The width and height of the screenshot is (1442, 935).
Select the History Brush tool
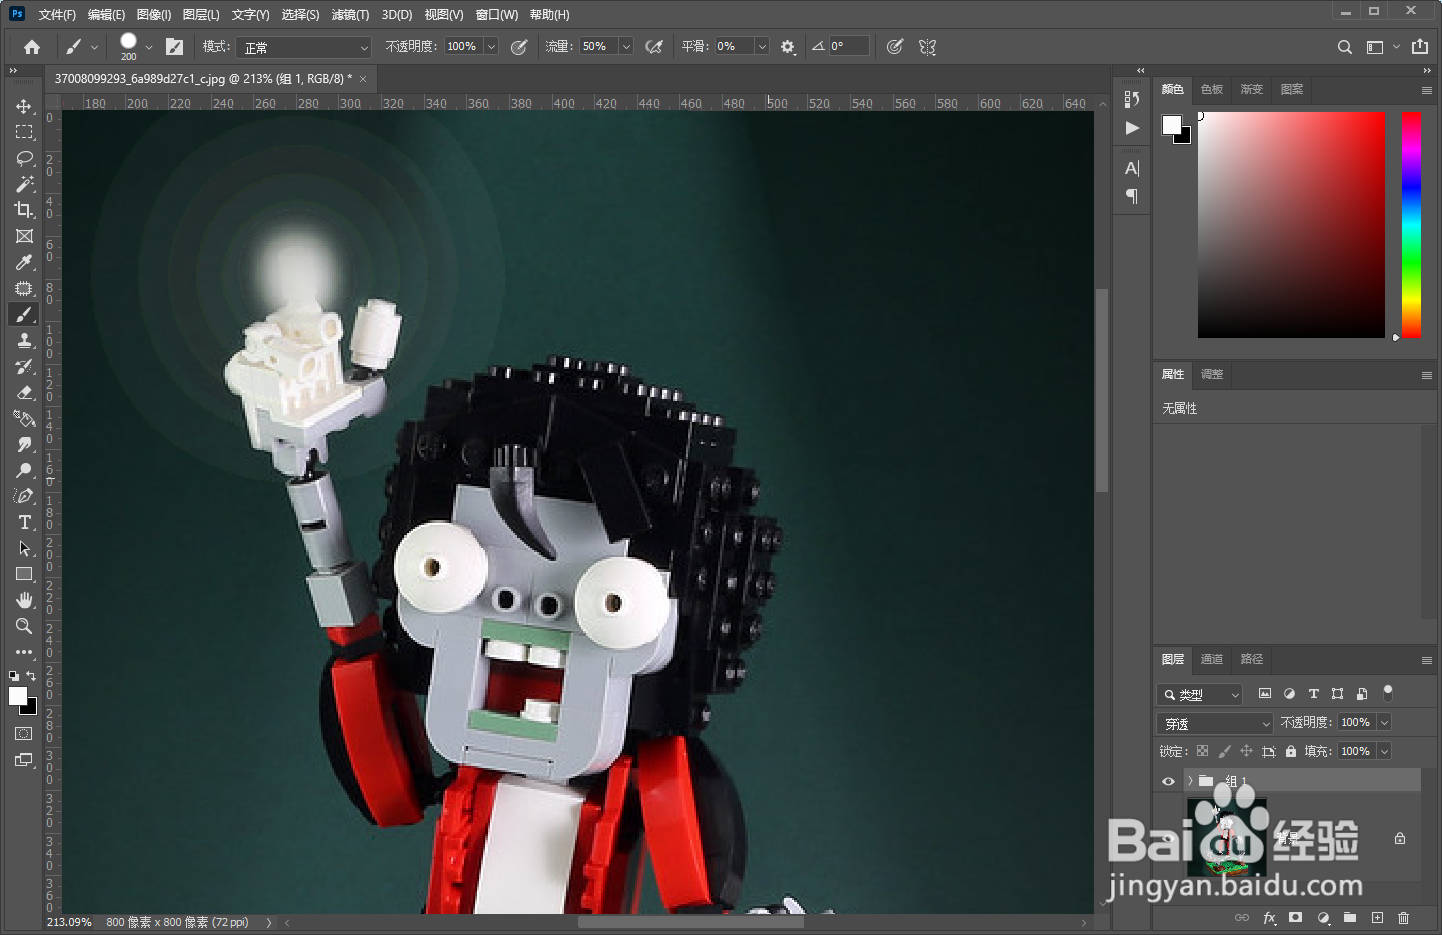click(x=24, y=366)
